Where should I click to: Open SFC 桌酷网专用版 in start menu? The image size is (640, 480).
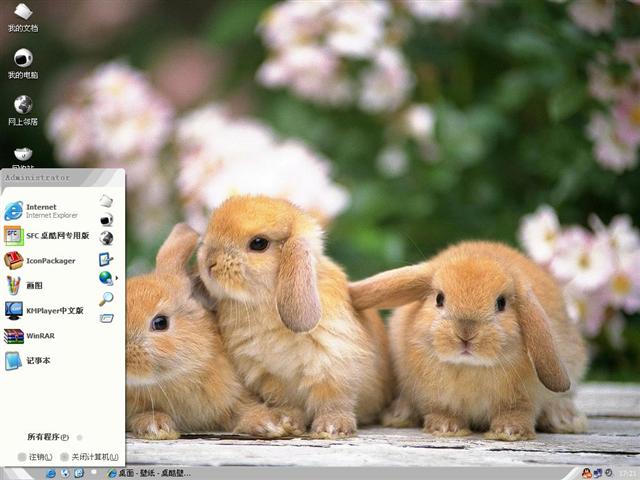[47, 236]
